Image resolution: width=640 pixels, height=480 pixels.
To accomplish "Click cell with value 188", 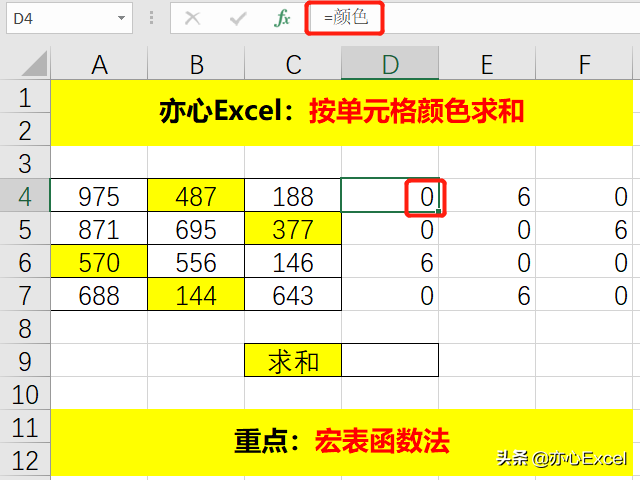I will pyautogui.click(x=293, y=195).
